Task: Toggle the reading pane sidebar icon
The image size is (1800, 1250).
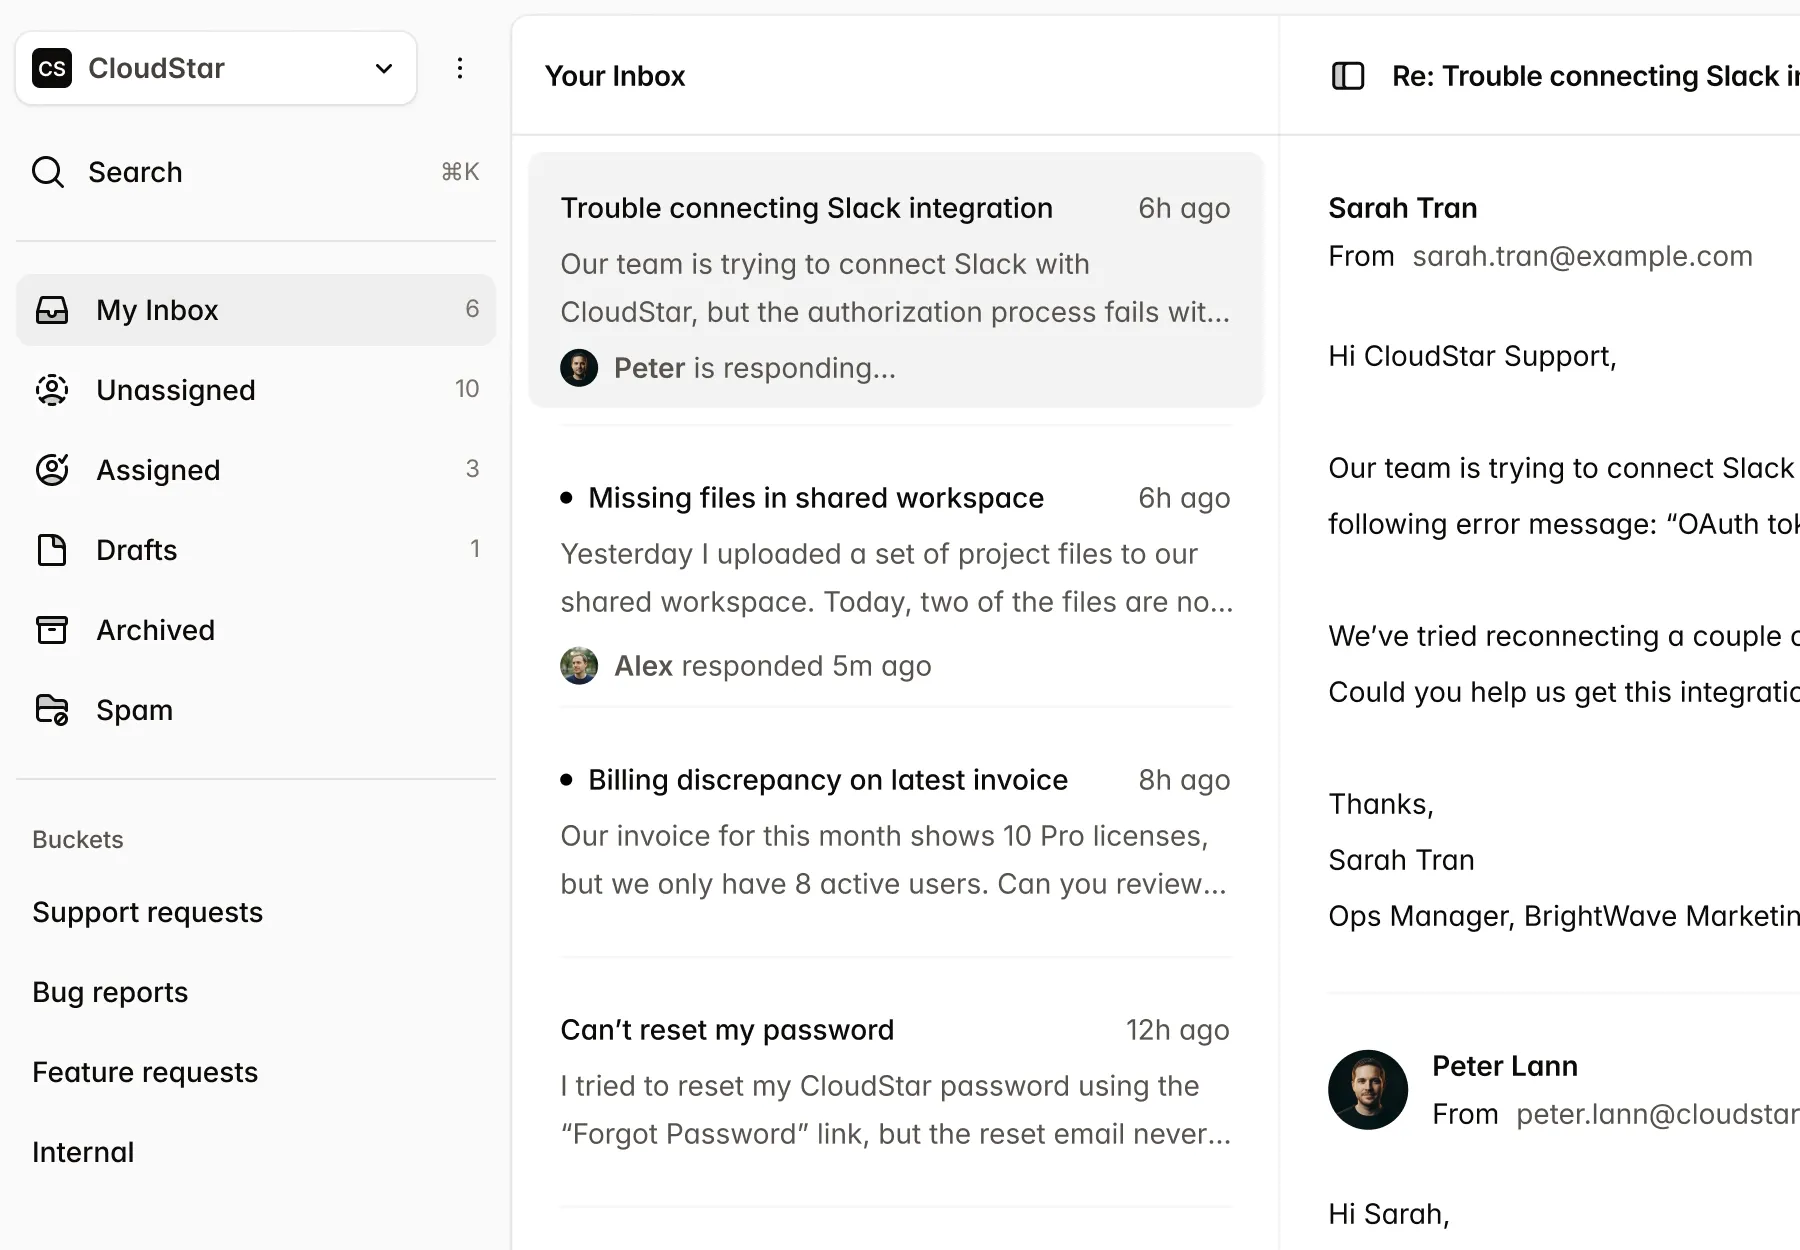Action: [x=1347, y=75]
